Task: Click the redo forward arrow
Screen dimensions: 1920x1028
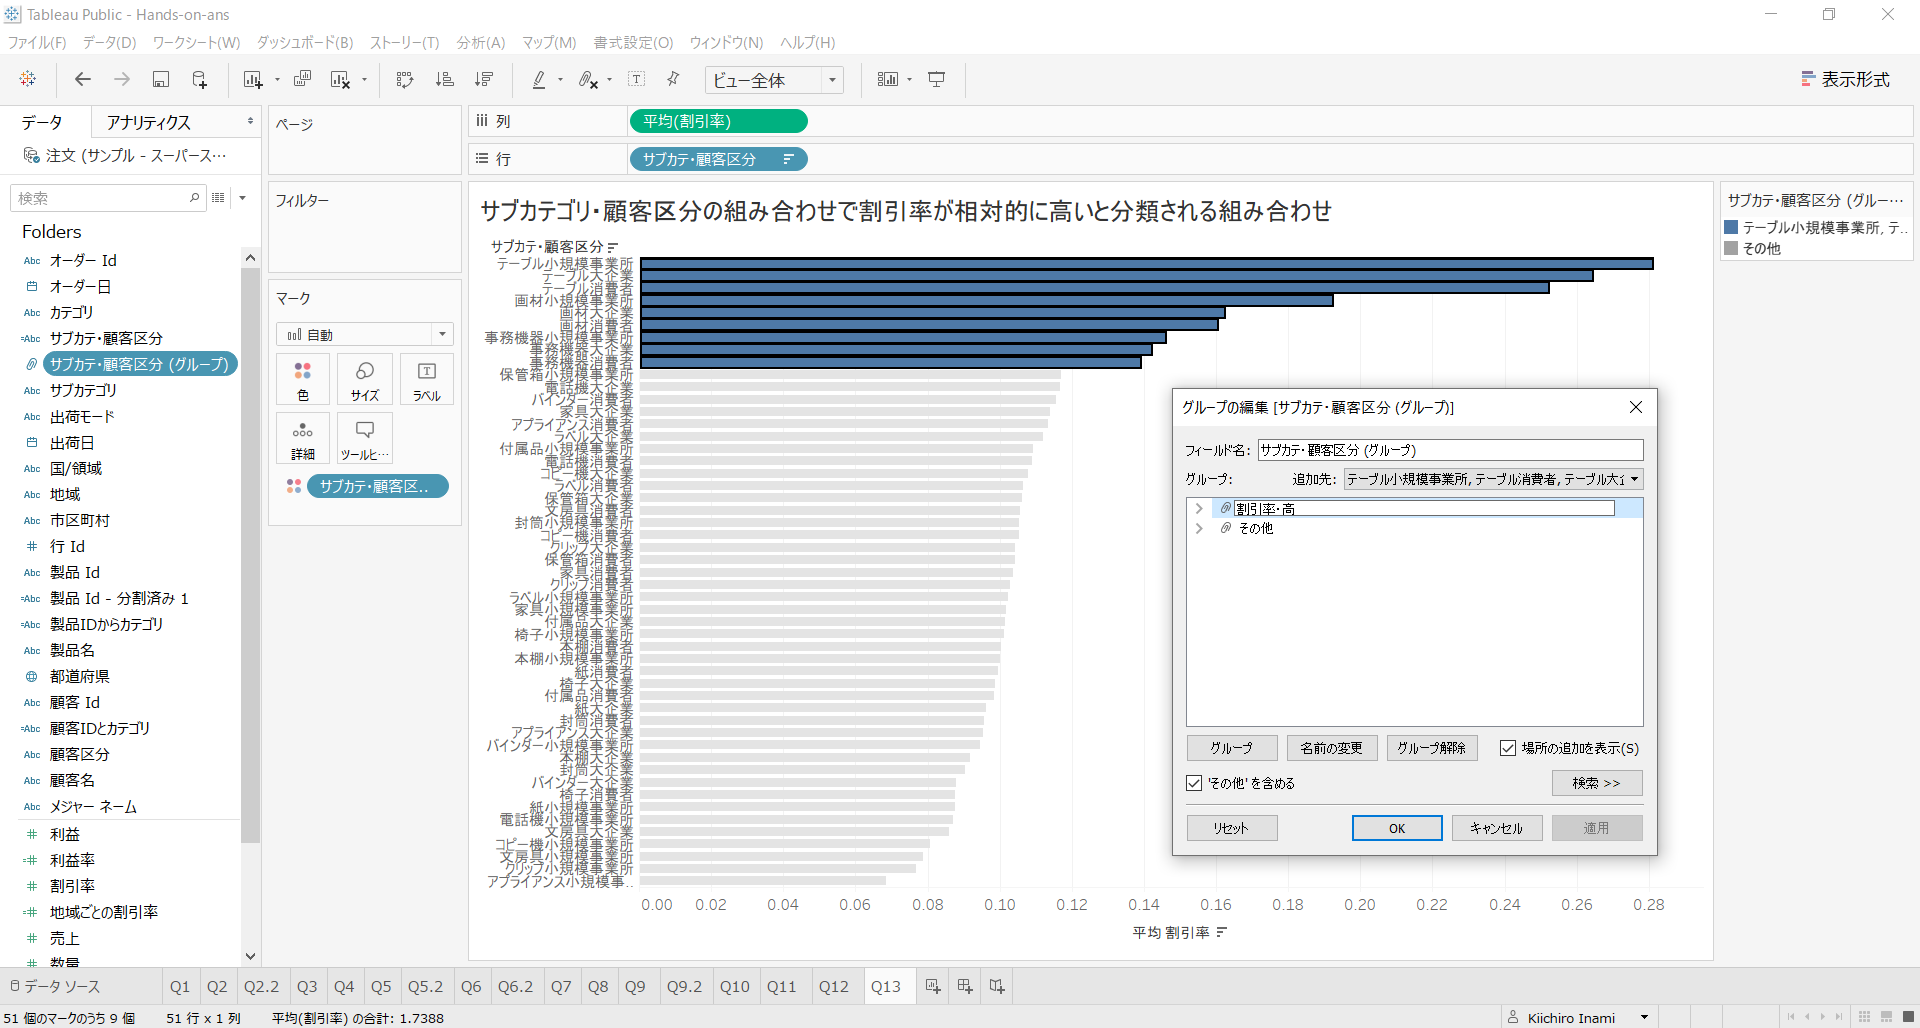Action: pos(122,79)
